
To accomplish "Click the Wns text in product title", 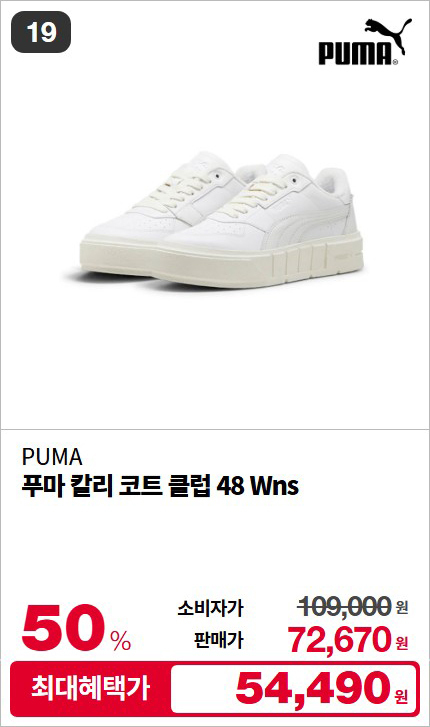I will [275, 486].
